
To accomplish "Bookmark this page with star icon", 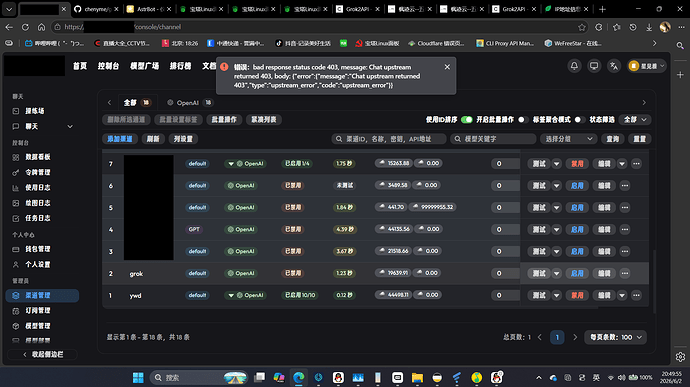I will point(582,27).
